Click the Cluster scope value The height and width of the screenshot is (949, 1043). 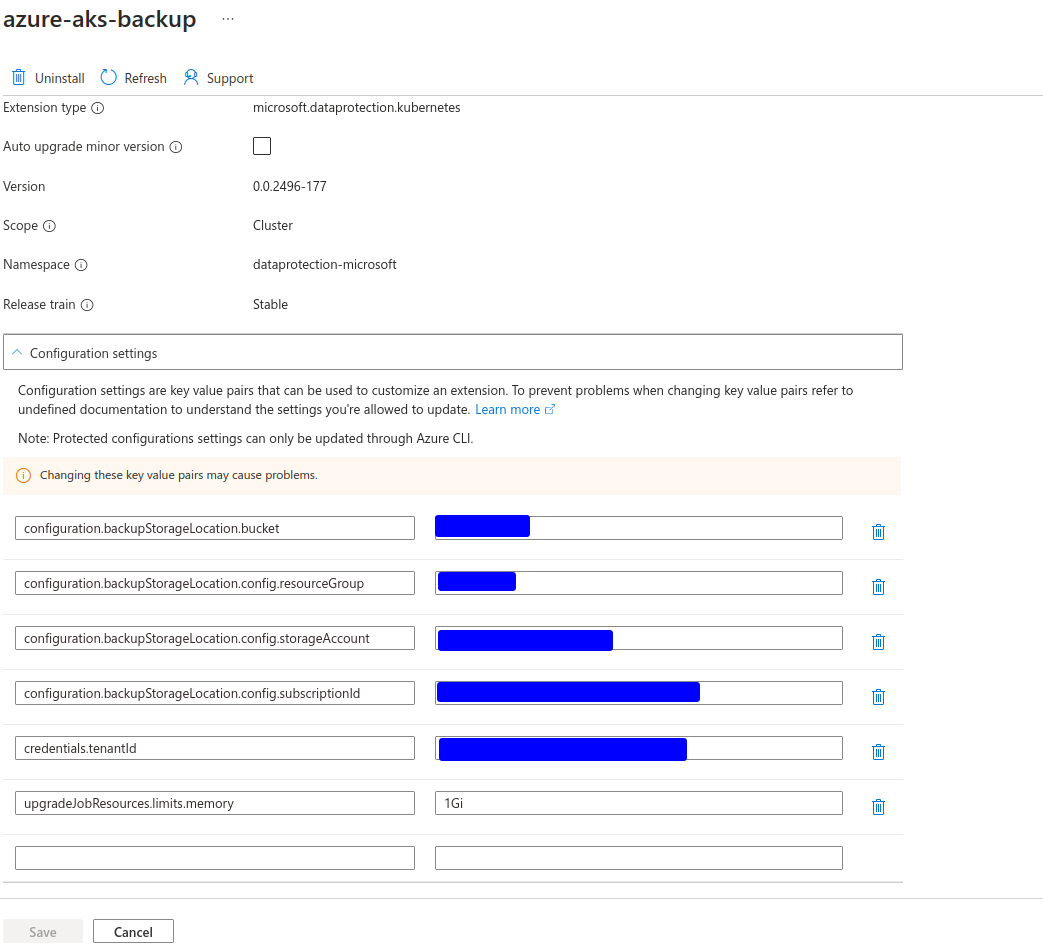click(273, 226)
